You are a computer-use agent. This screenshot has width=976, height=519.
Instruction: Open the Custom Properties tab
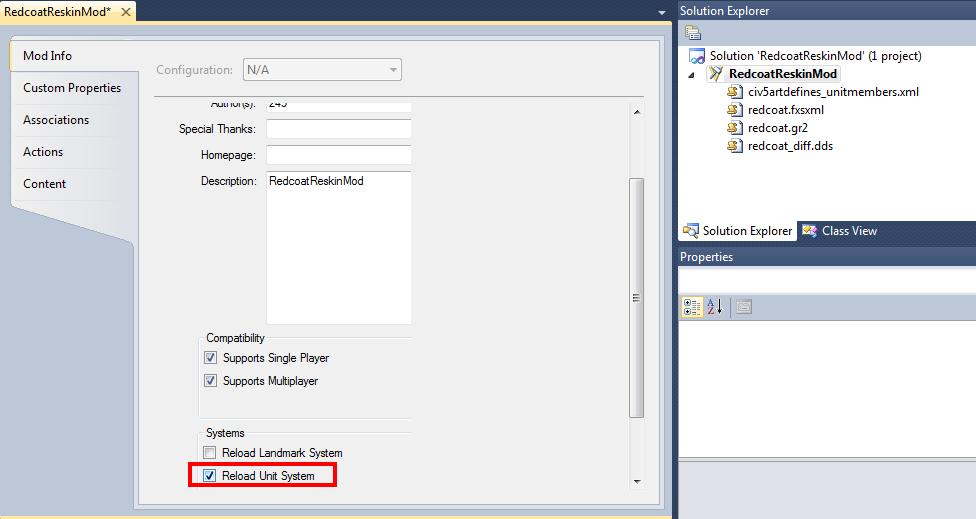click(x=74, y=88)
